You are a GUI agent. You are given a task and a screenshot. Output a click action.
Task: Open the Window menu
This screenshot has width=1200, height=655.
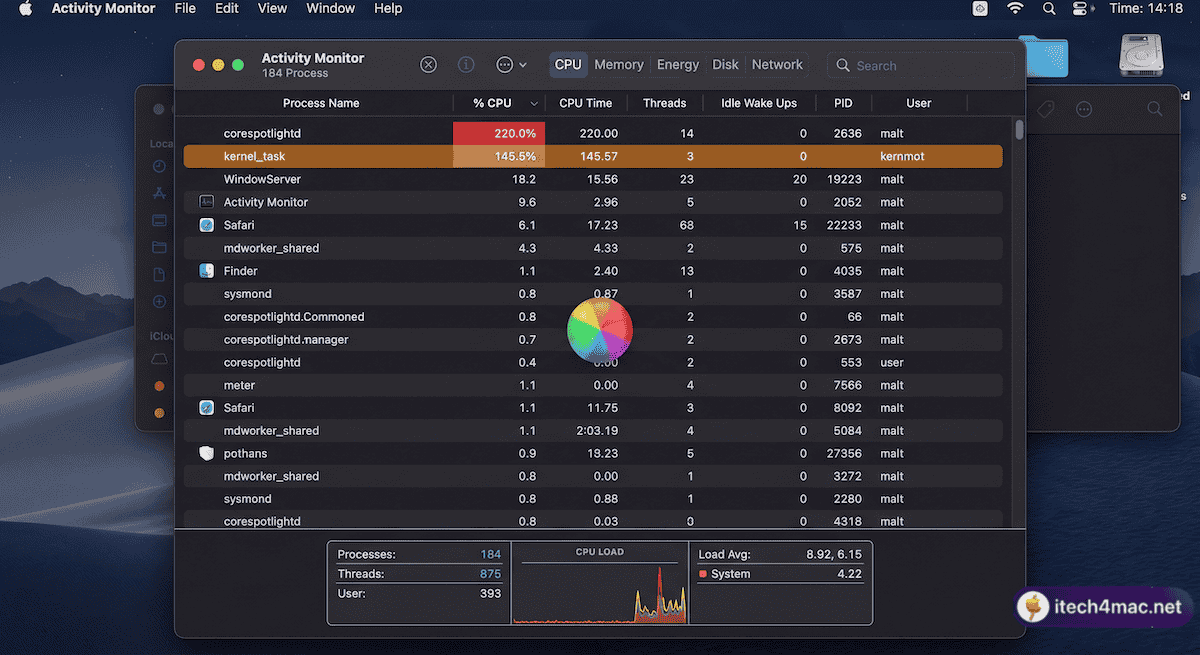330,9
